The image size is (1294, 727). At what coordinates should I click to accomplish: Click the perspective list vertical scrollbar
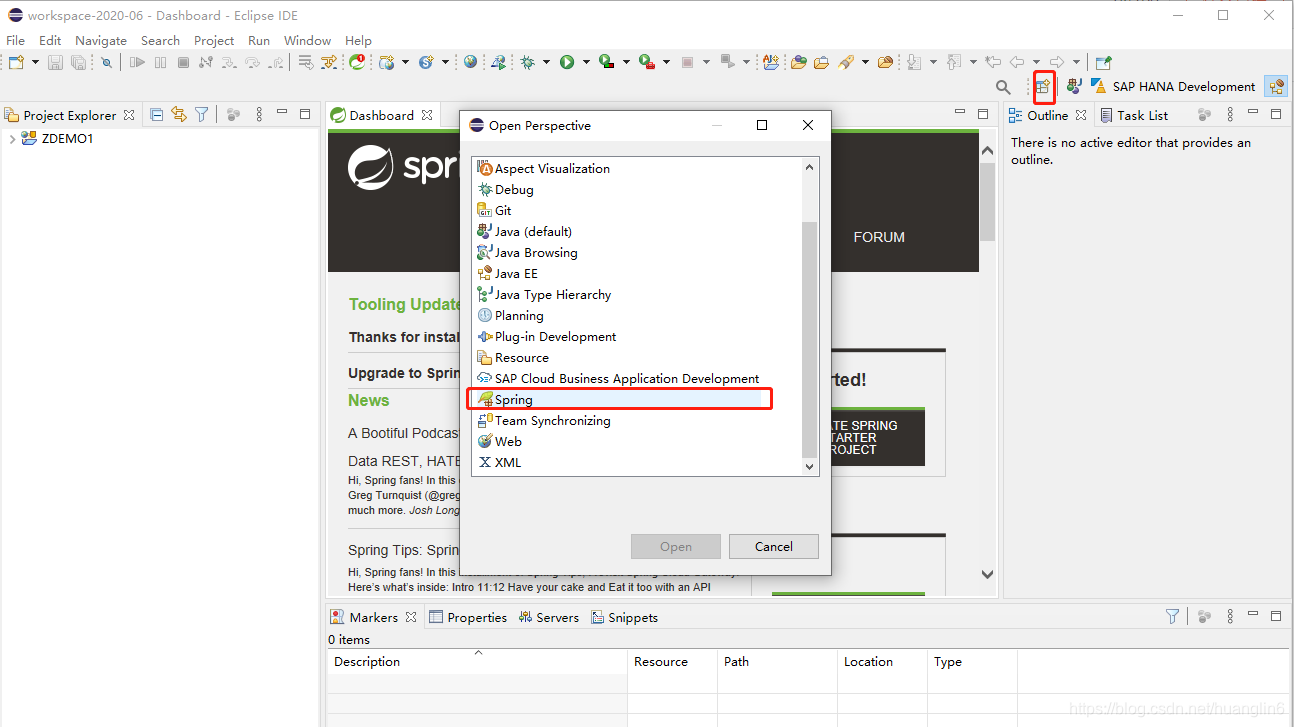click(x=810, y=340)
